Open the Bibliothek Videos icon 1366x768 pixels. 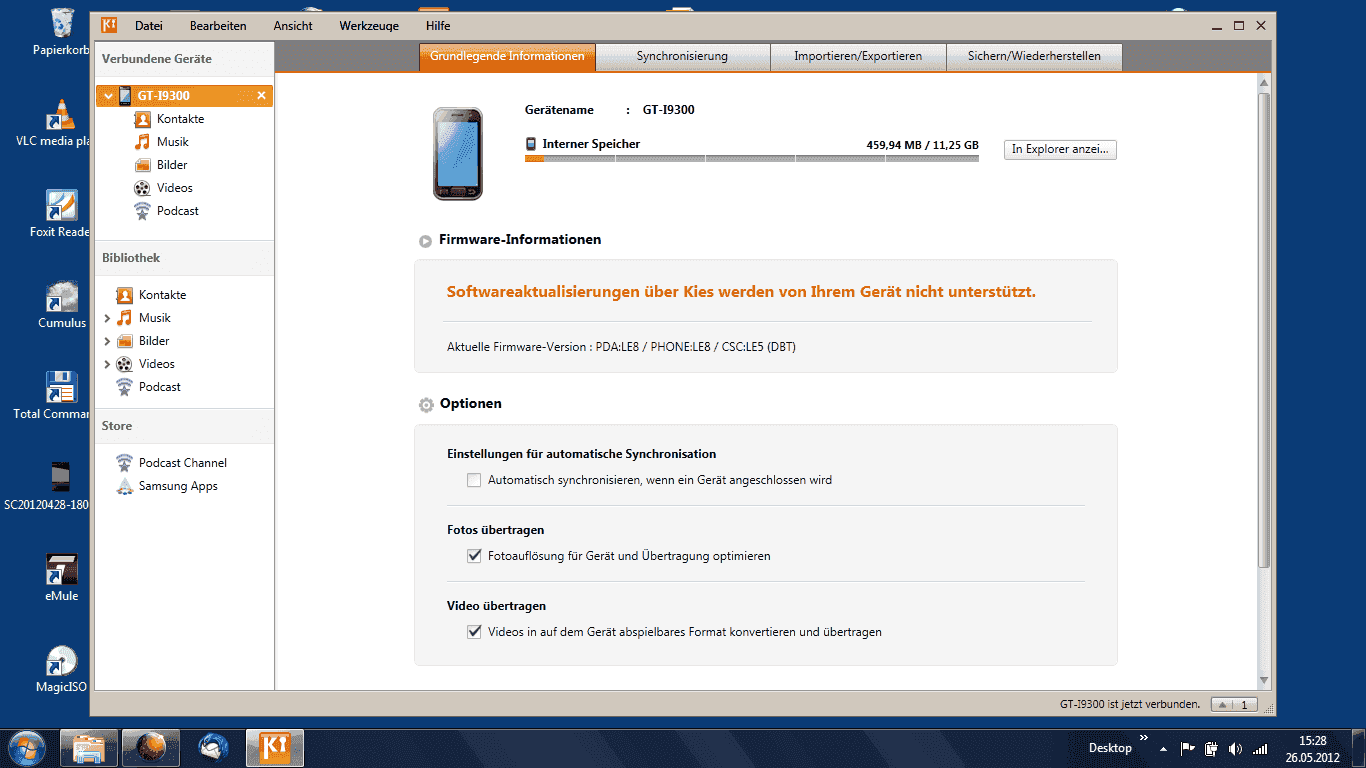click(124, 364)
